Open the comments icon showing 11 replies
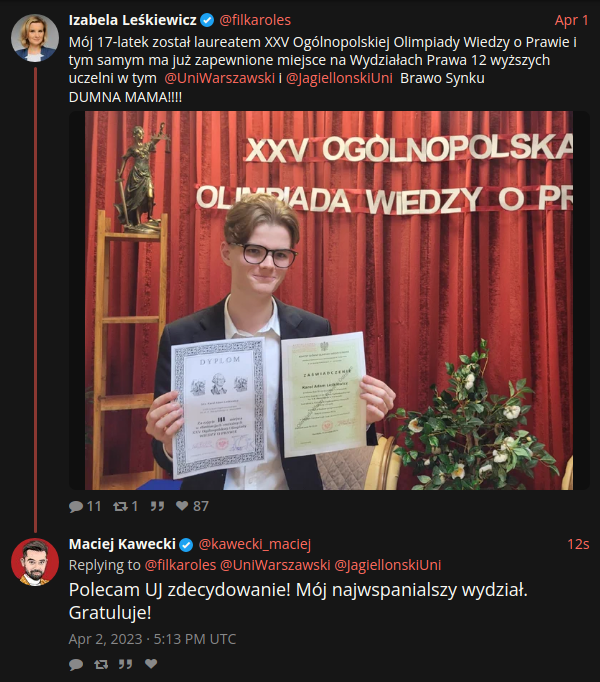Viewport: 600px width, 682px height. pos(76,506)
